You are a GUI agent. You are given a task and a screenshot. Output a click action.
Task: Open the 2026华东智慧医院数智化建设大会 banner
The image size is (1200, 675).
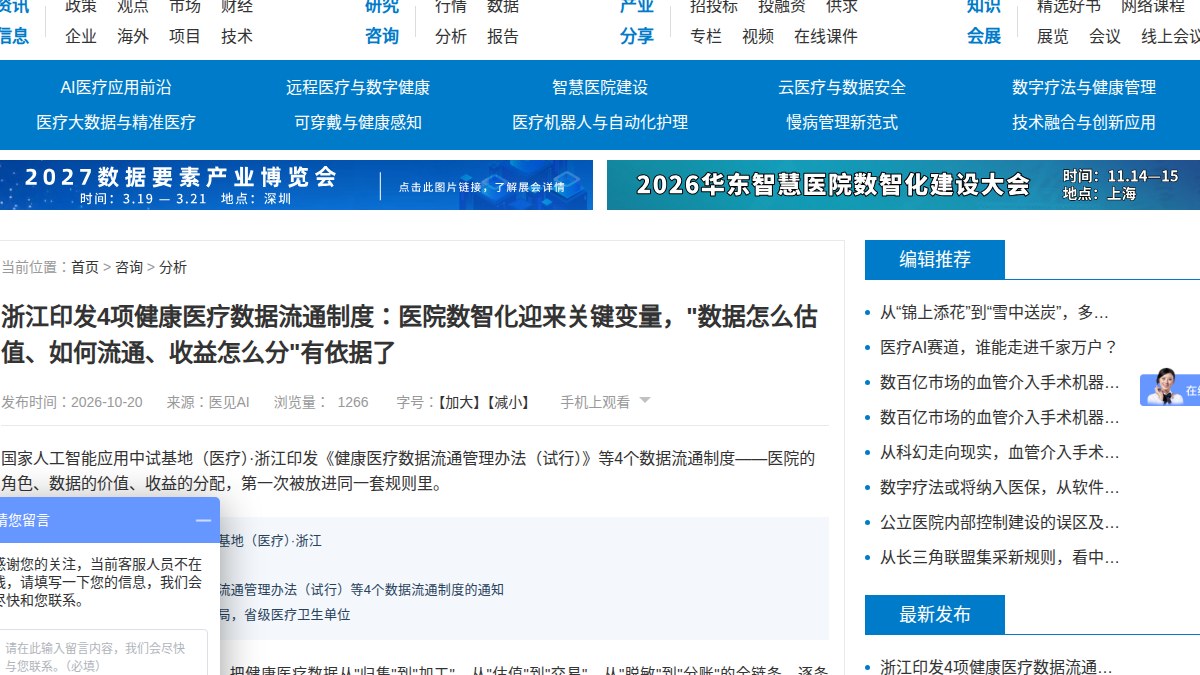coord(903,185)
